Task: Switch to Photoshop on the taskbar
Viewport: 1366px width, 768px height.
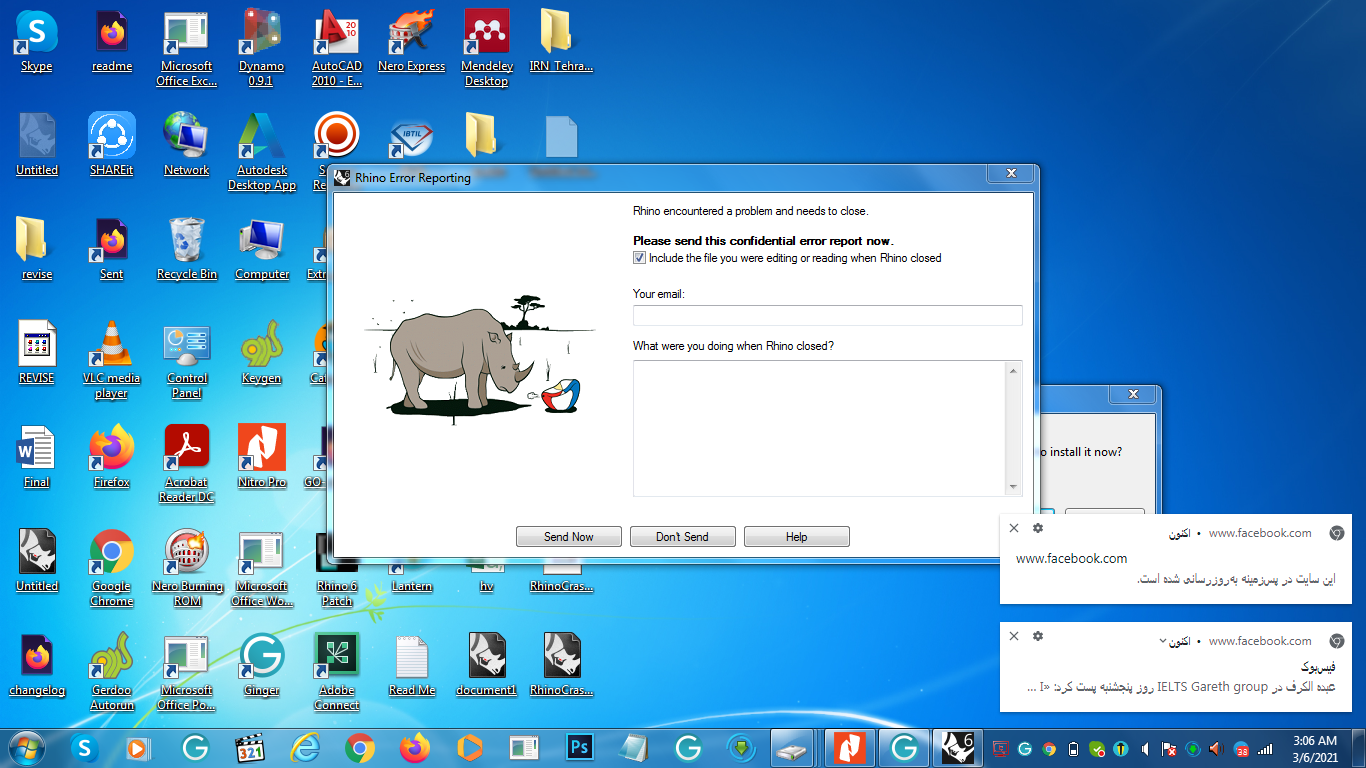Action: (579, 748)
